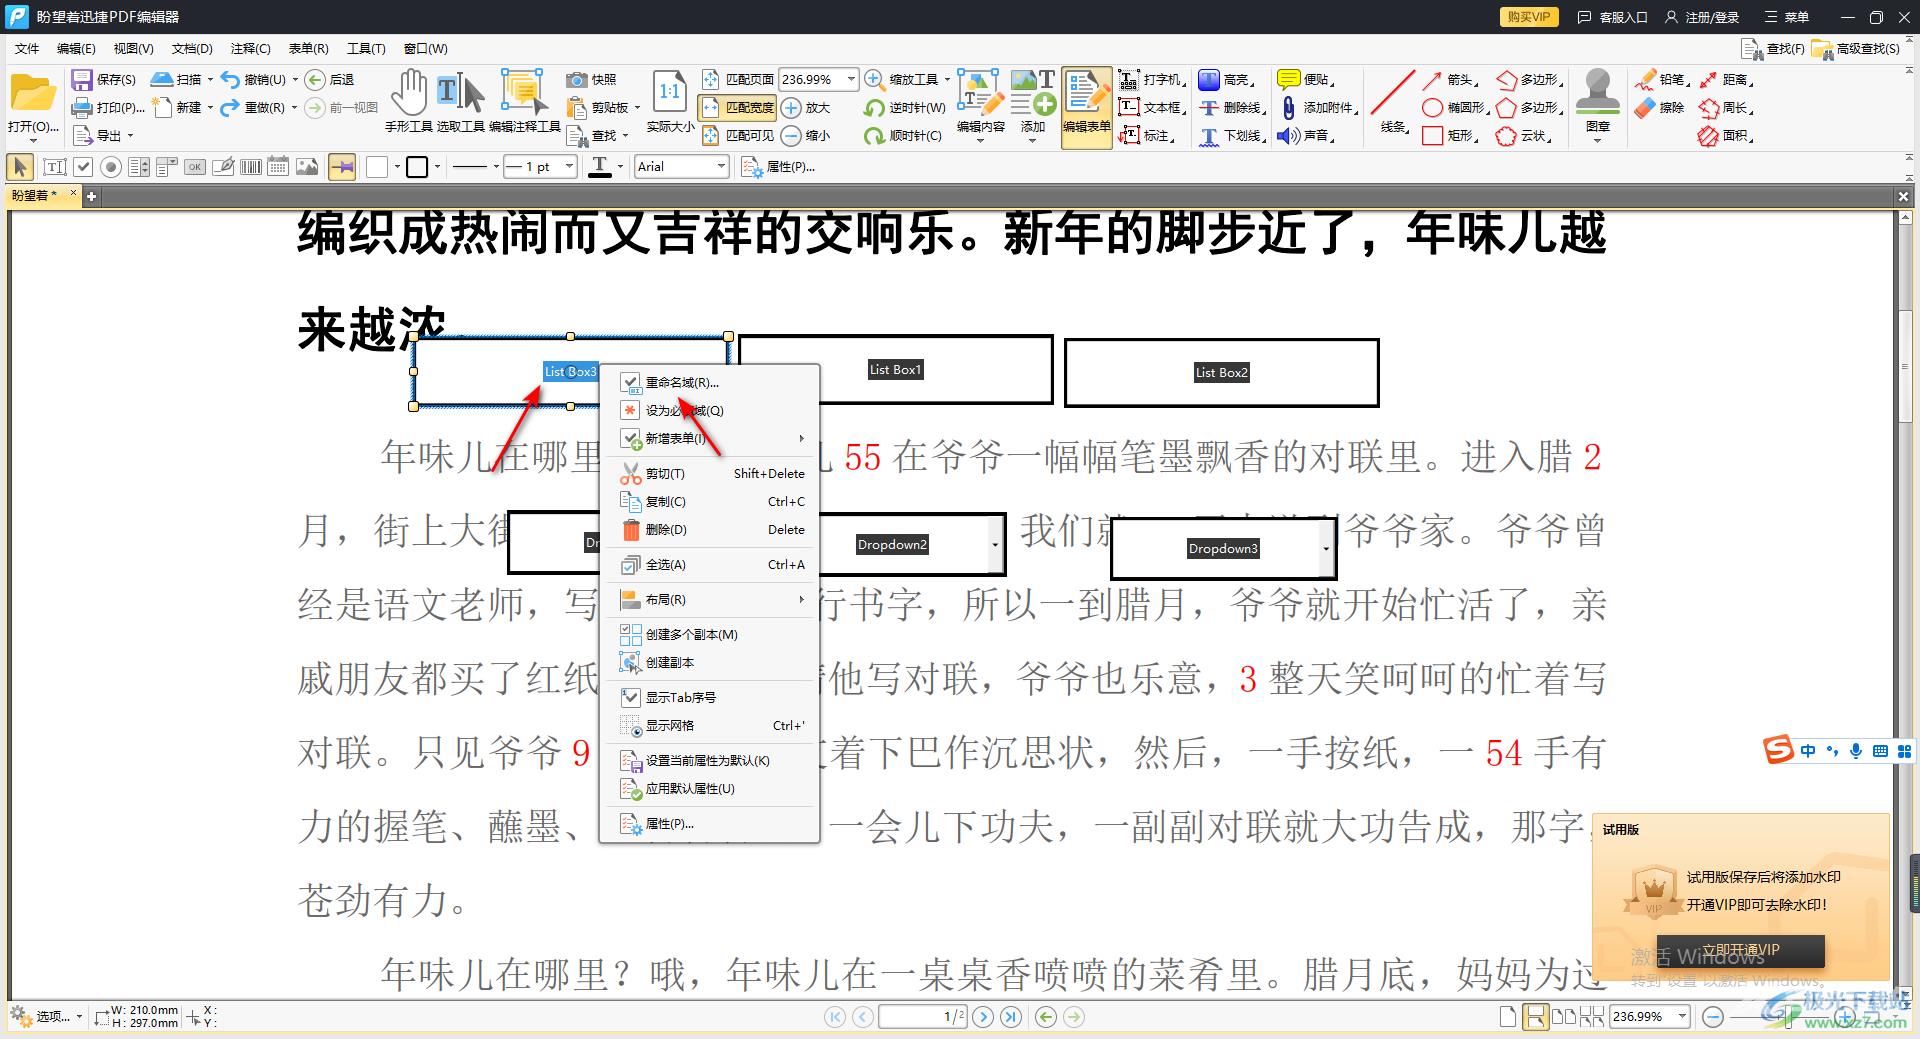Open the 注释(C) menu
1920x1039 pixels.
250,48
